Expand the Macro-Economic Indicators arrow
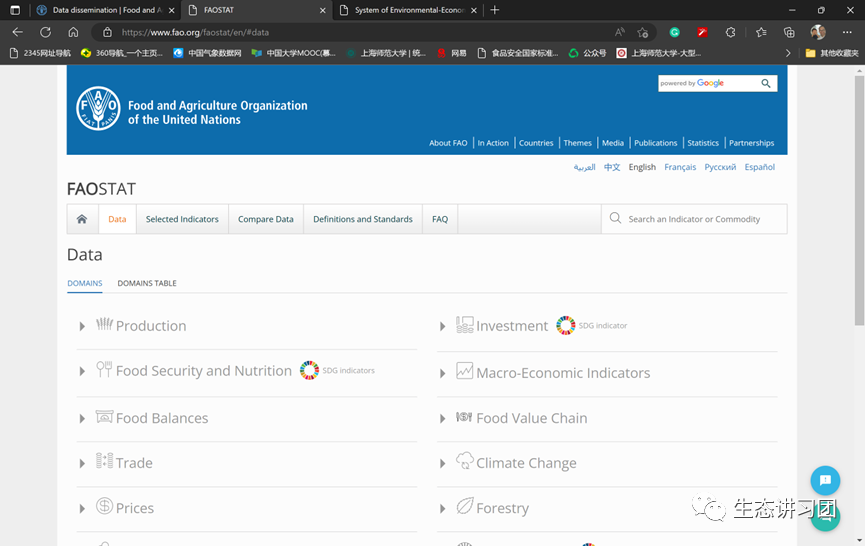This screenshot has width=865, height=546. pos(442,373)
